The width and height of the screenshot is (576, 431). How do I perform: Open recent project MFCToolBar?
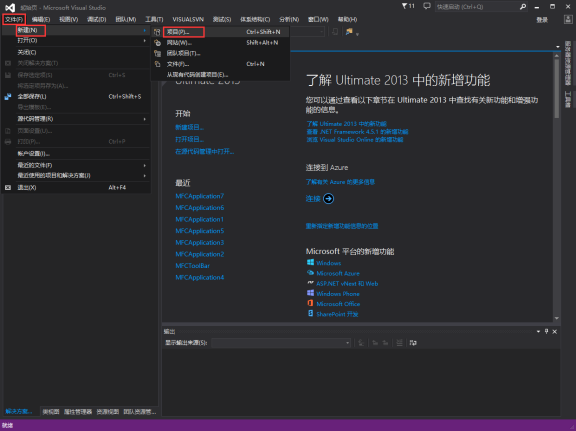tap(192, 266)
